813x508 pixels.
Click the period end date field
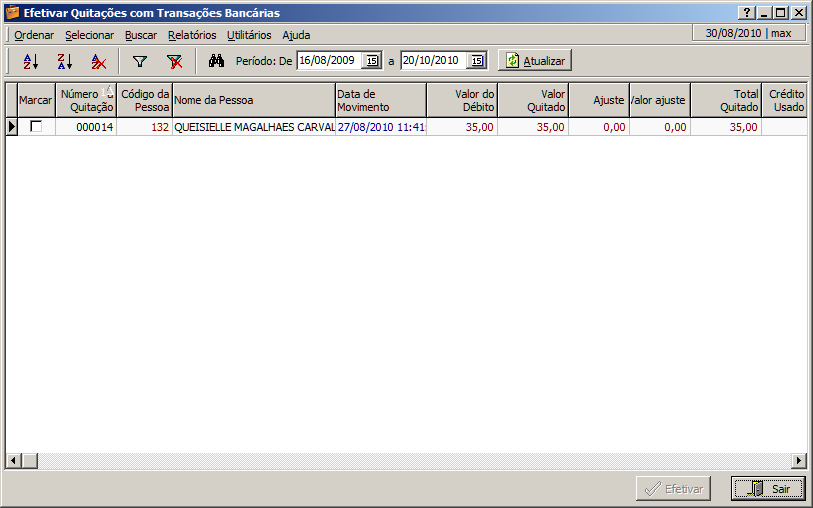(433, 61)
